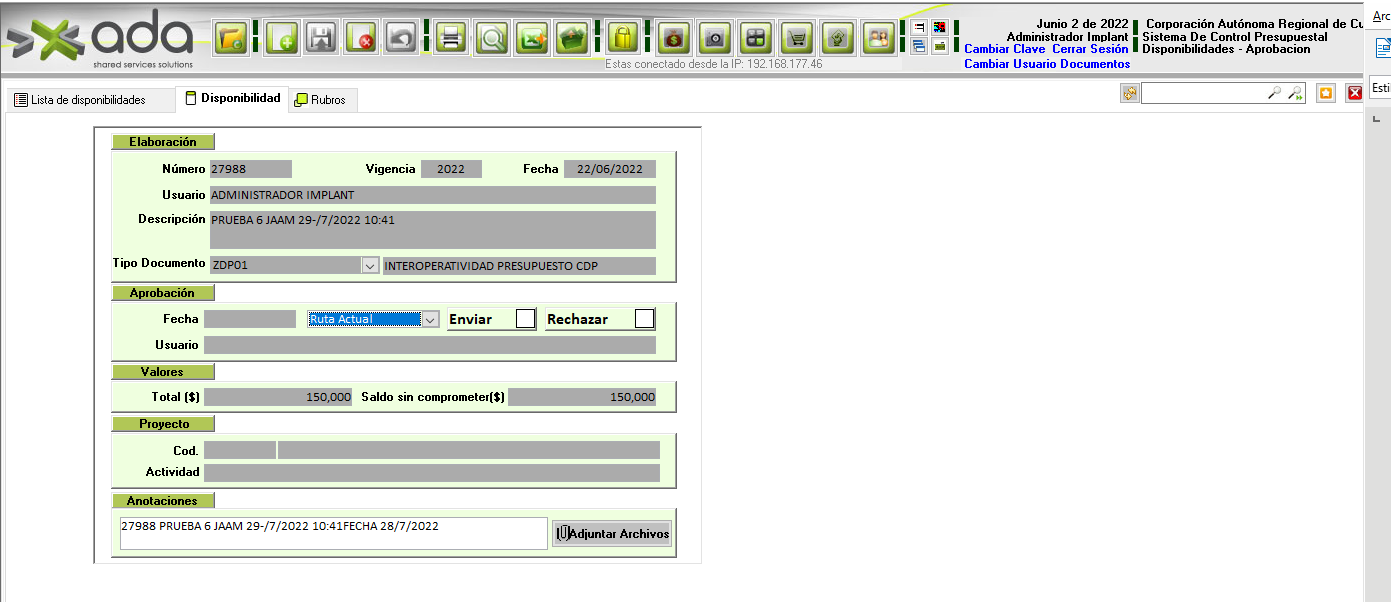Click the Valores section header

163,372
